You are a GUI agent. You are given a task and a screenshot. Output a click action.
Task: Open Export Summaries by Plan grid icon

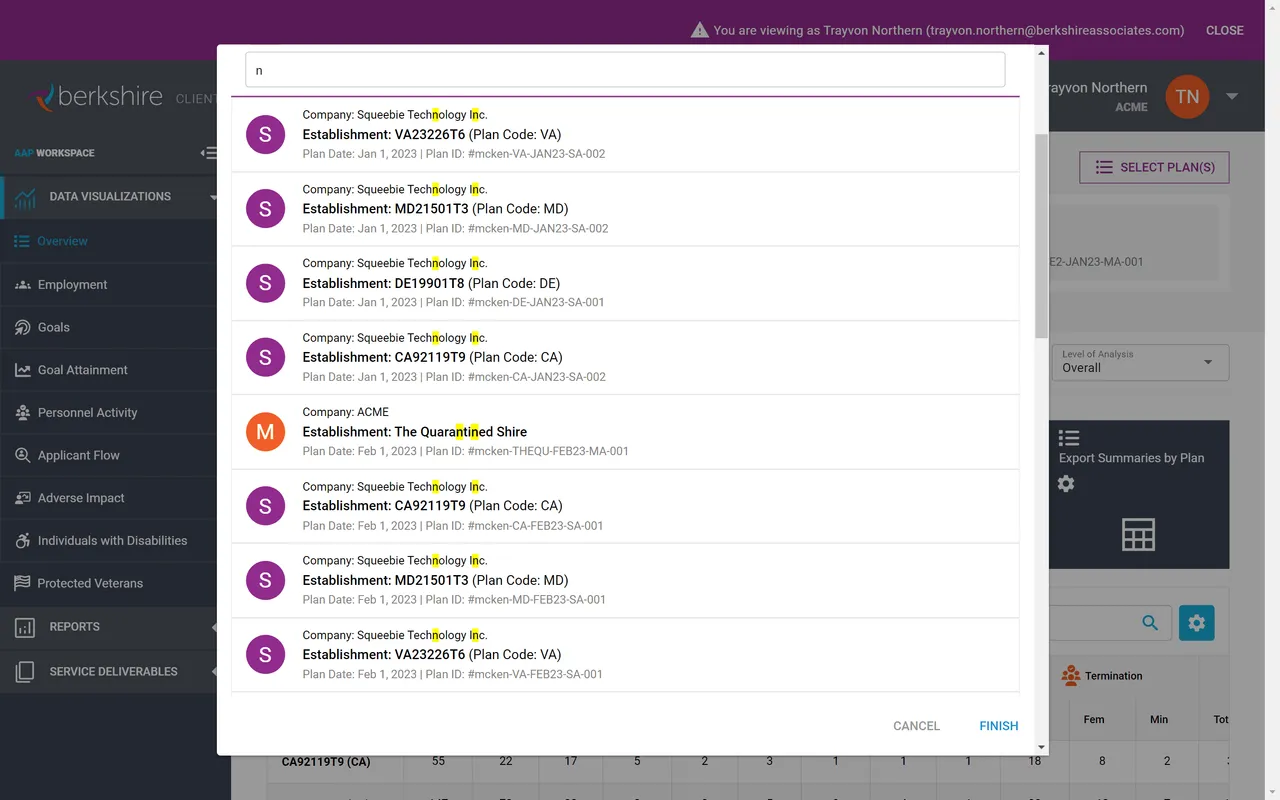tap(1138, 534)
